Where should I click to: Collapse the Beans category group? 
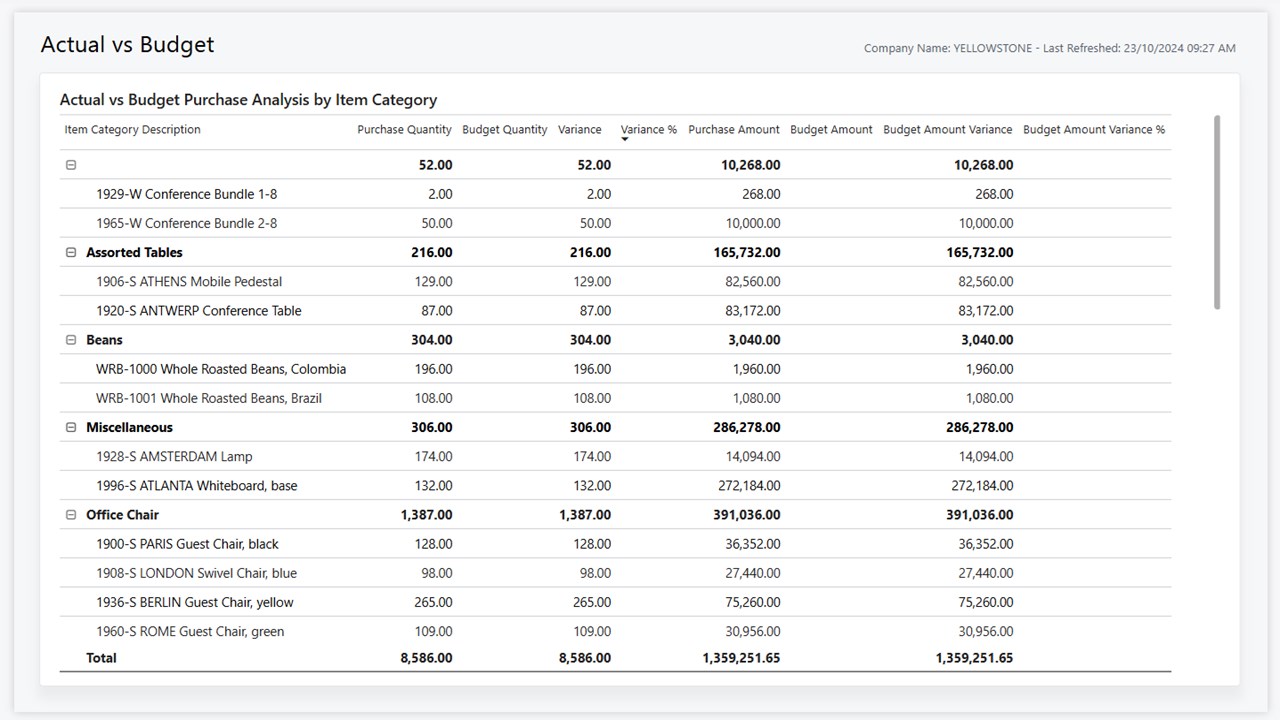[x=71, y=340]
